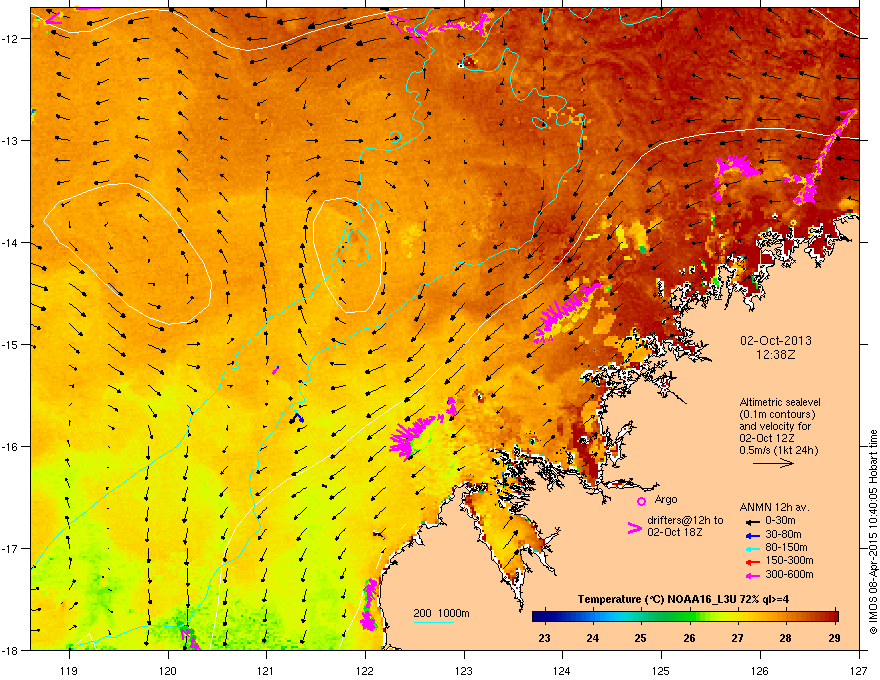Click the IMOS Hobart time vertical stamp
The image size is (880, 680).
coord(873,532)
